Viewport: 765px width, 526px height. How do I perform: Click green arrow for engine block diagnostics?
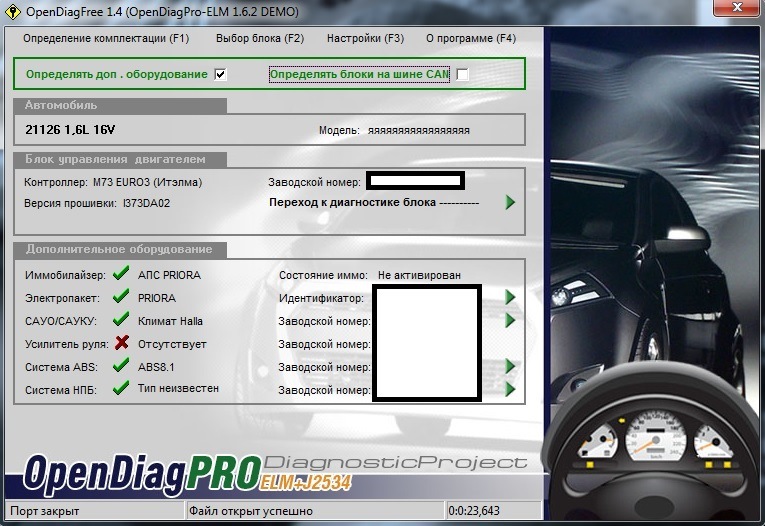[x=510, y=202]
